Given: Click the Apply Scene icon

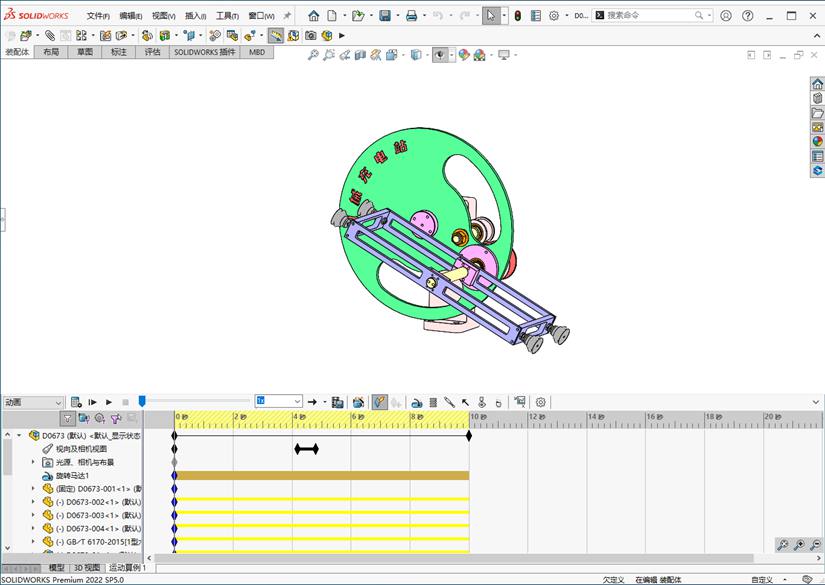Looking at the screenshot, I should pos(479,55).
